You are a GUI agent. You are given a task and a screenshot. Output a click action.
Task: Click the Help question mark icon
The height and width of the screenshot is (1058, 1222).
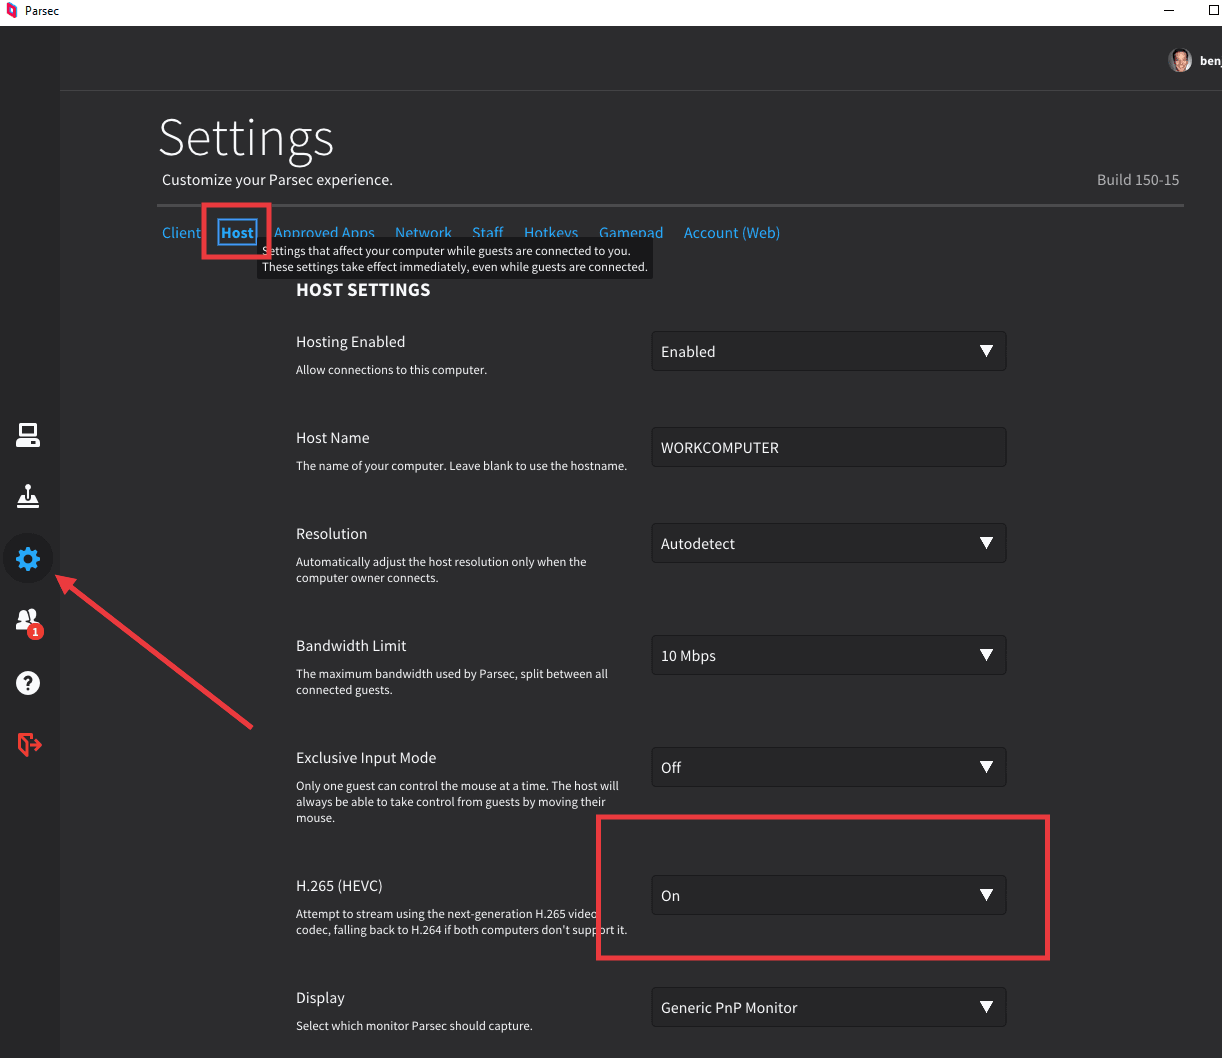(28, 683)
